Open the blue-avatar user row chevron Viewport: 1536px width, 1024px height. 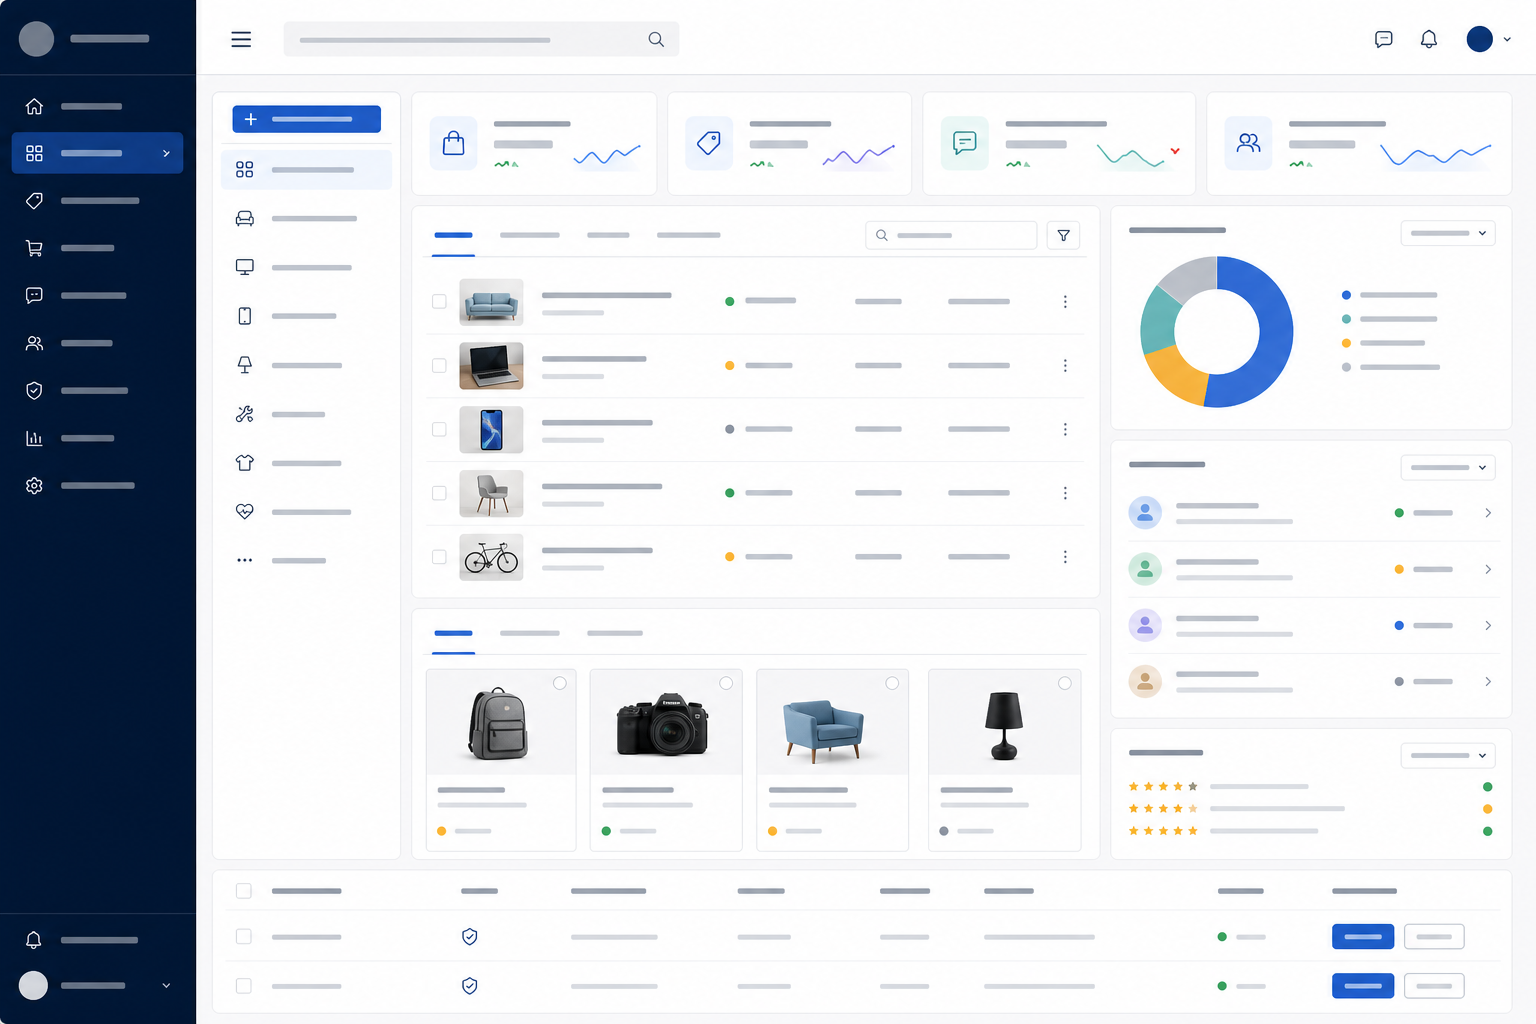tap(1488, 513)
